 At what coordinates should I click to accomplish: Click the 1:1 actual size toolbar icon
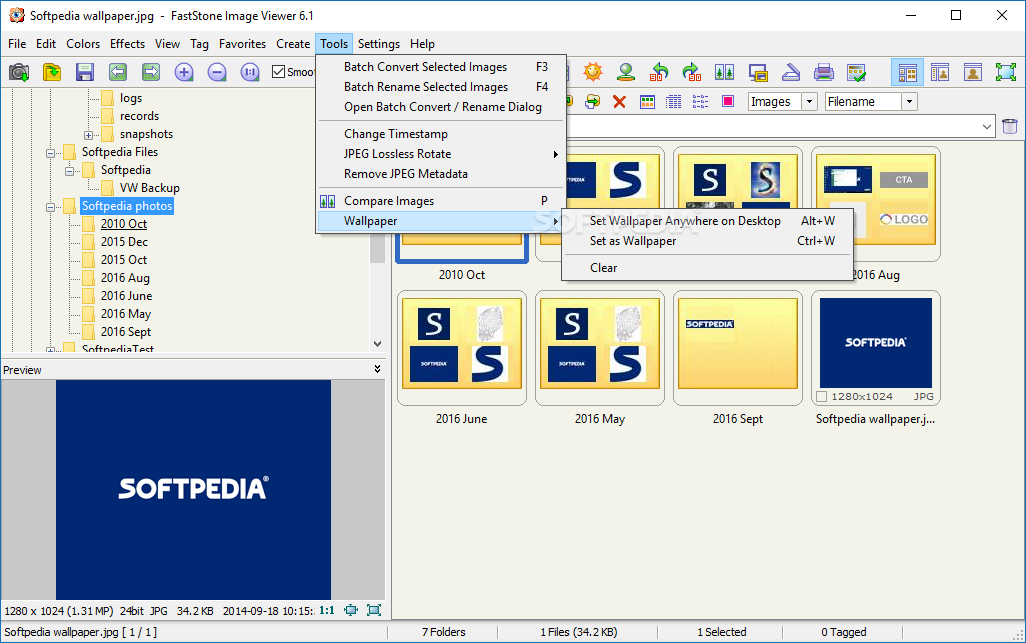(x=249, y=72)
